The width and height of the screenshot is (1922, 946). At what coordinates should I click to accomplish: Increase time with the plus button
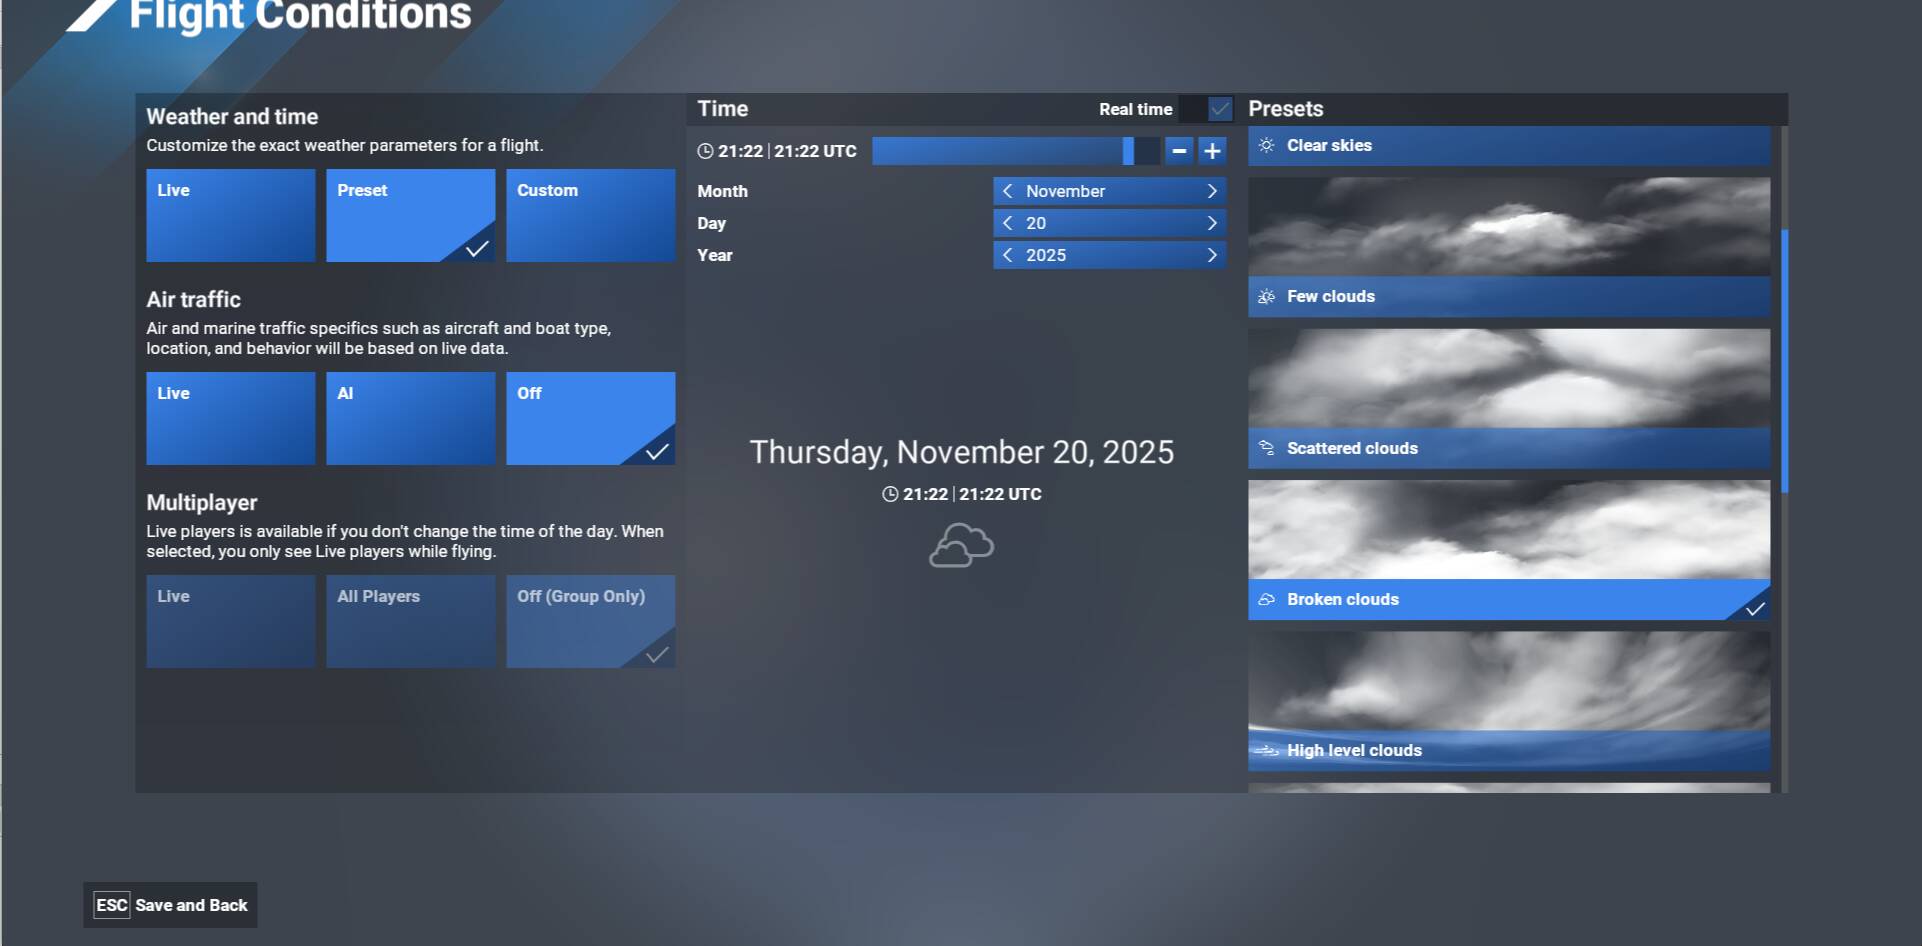pyautogui.click(x=1212, y=151)
